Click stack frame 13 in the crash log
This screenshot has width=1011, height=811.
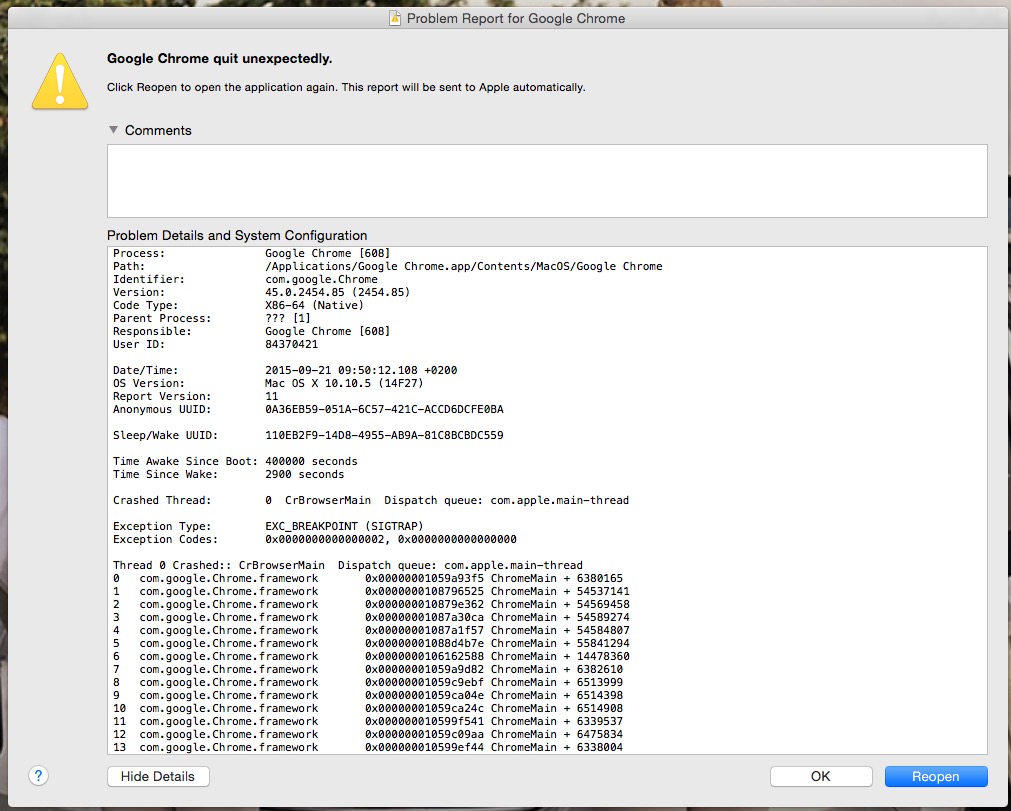click(368, 747)
